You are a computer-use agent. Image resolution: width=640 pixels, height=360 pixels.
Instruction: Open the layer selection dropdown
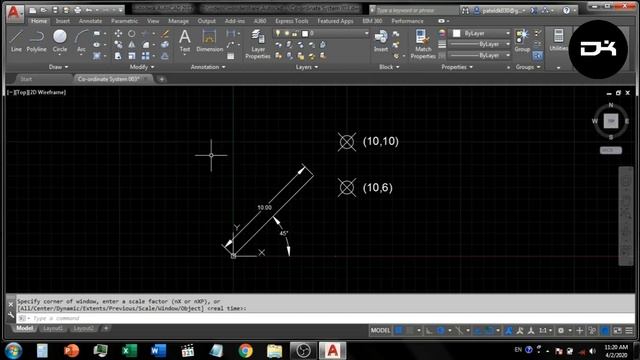[322, 33]
